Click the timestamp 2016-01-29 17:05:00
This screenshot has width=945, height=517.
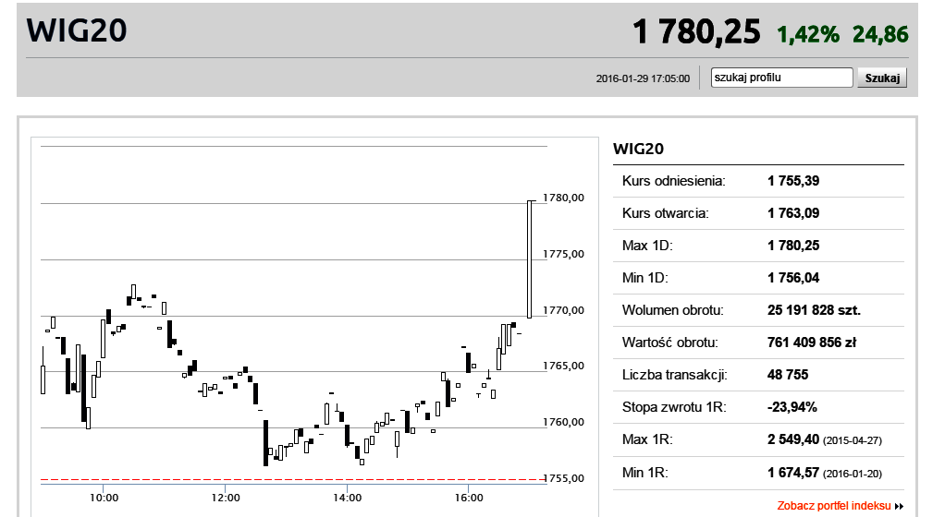pos(643,78)
